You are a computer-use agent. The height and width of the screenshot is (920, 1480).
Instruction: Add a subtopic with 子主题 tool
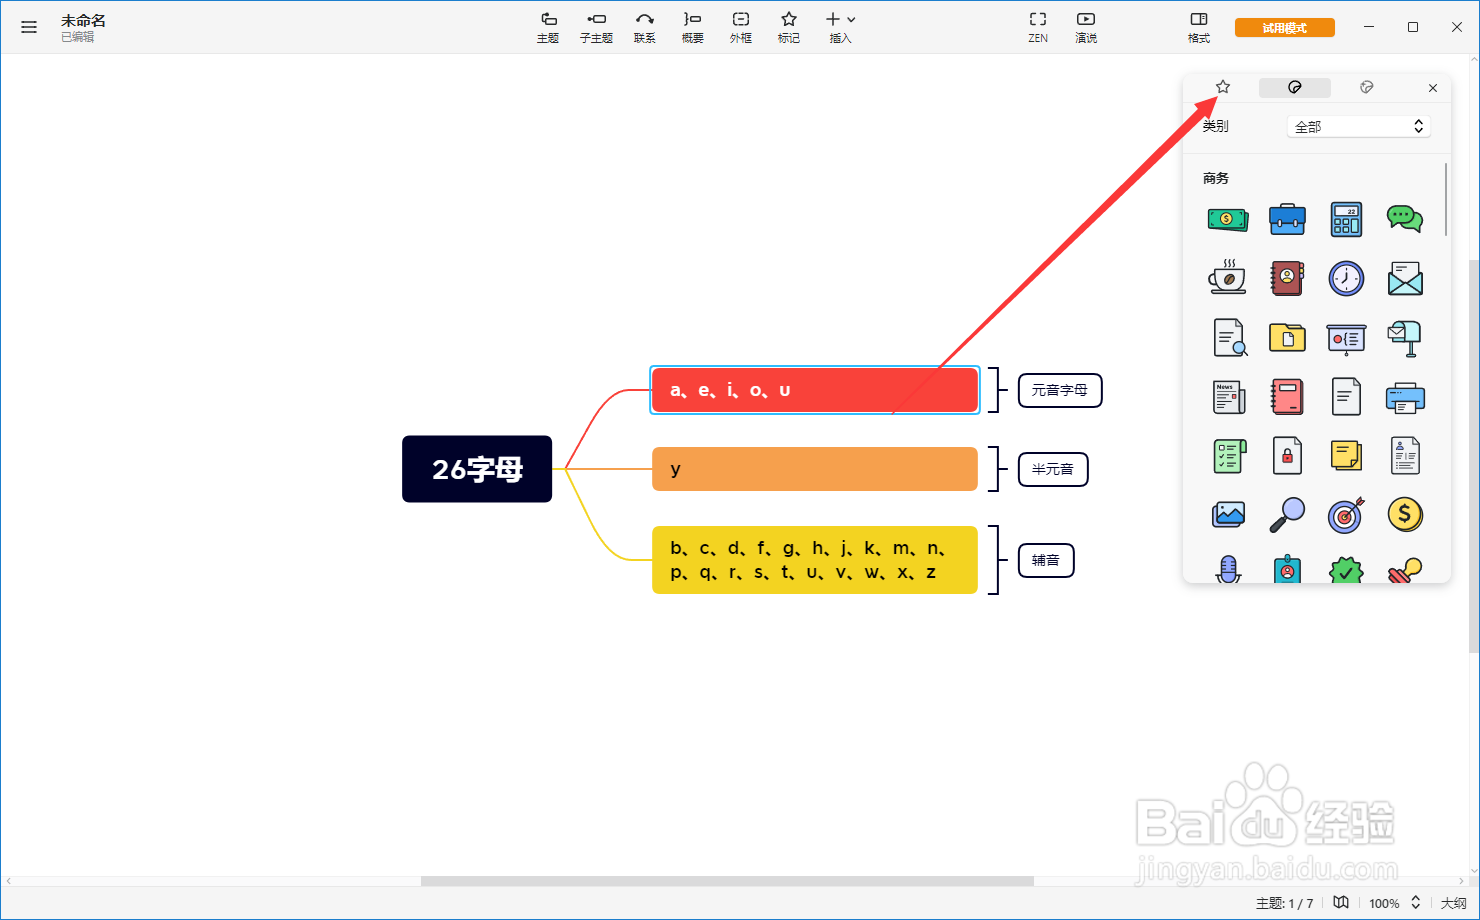click(596, 28)
